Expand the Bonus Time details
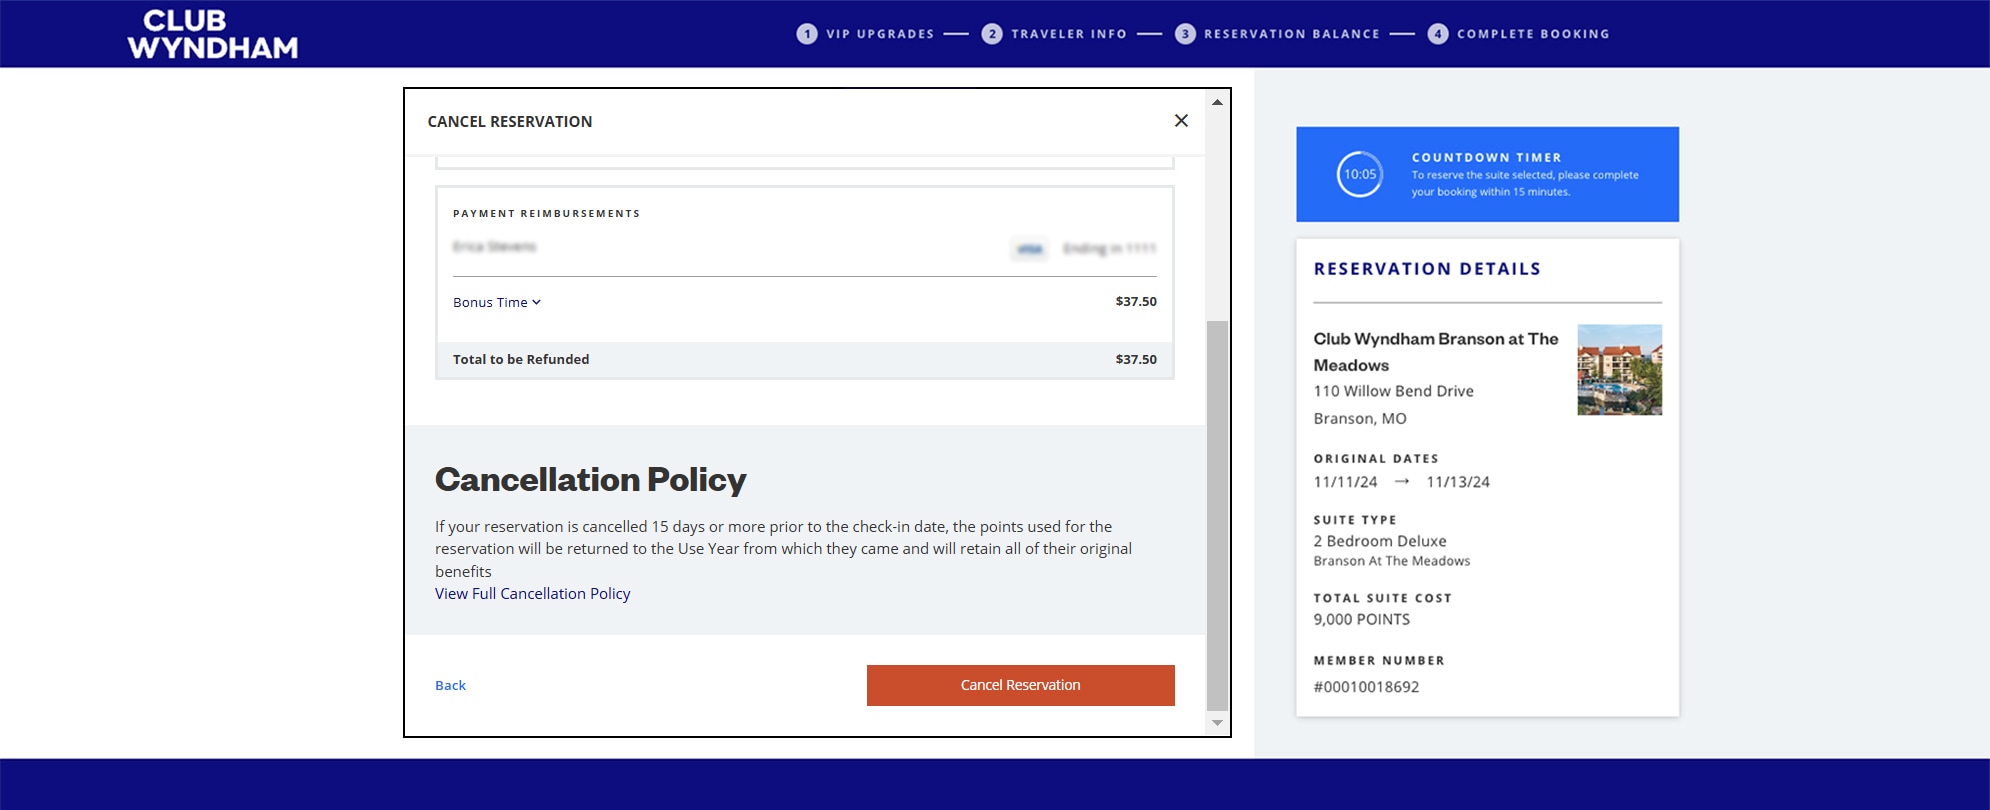This screenshot has width=1990, height=810. [497, 302]
